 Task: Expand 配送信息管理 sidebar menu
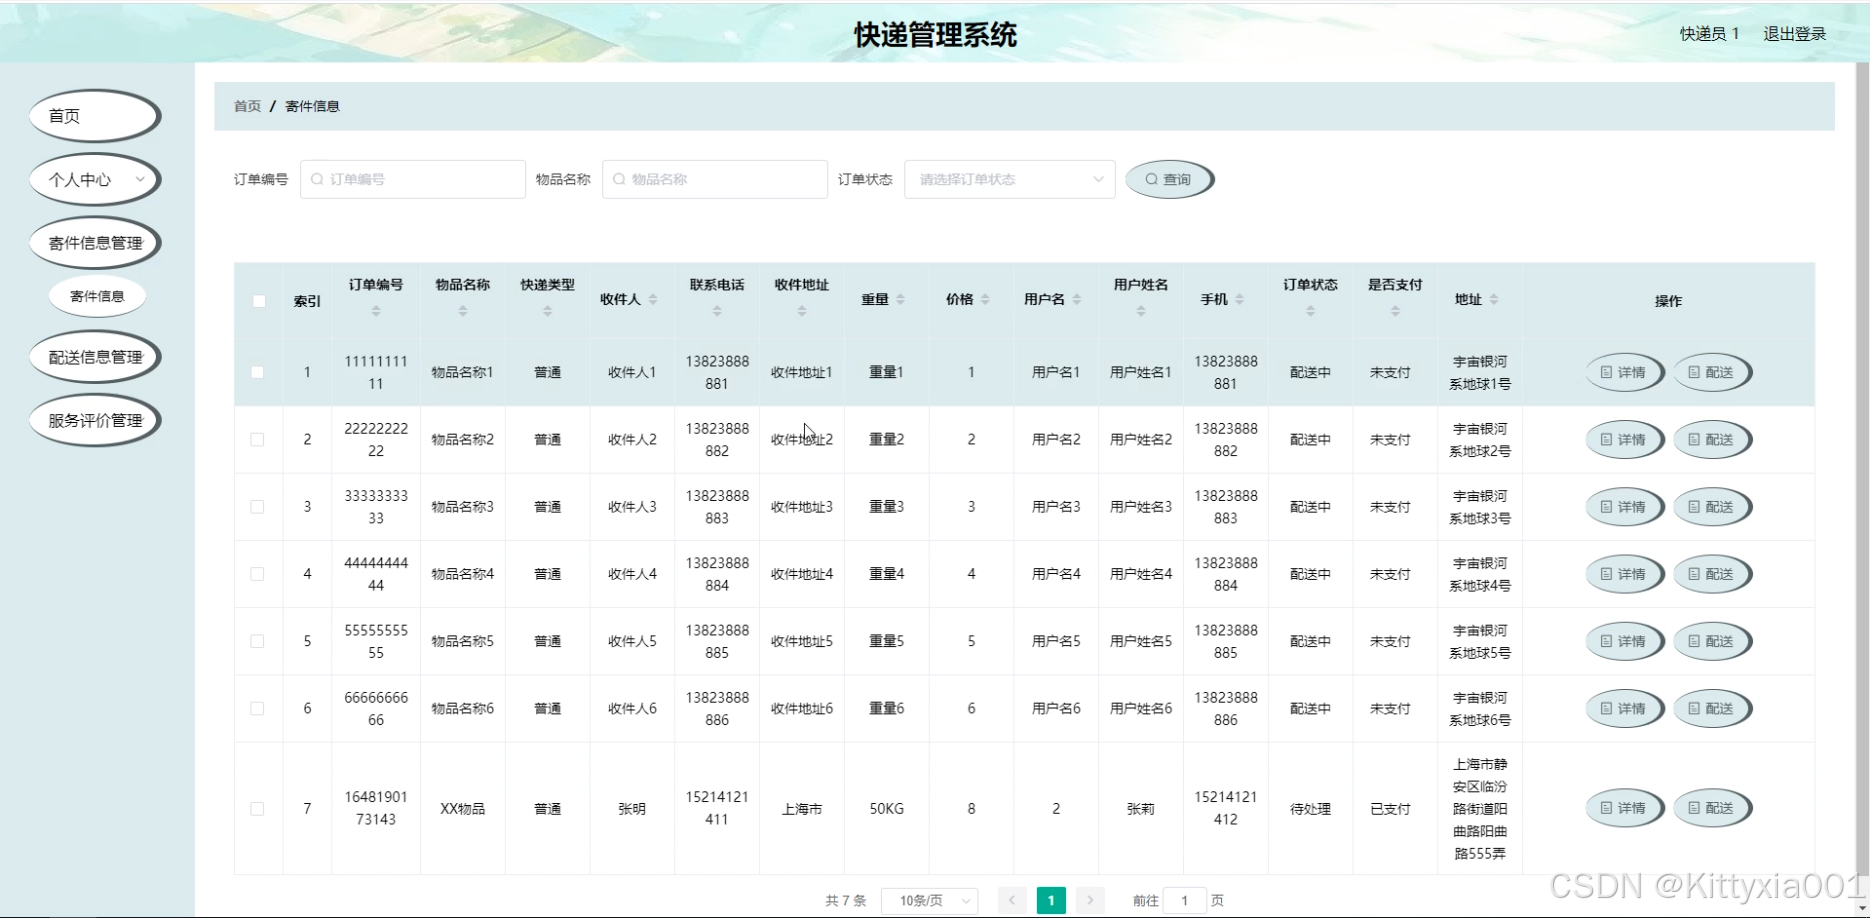point(95,357)
